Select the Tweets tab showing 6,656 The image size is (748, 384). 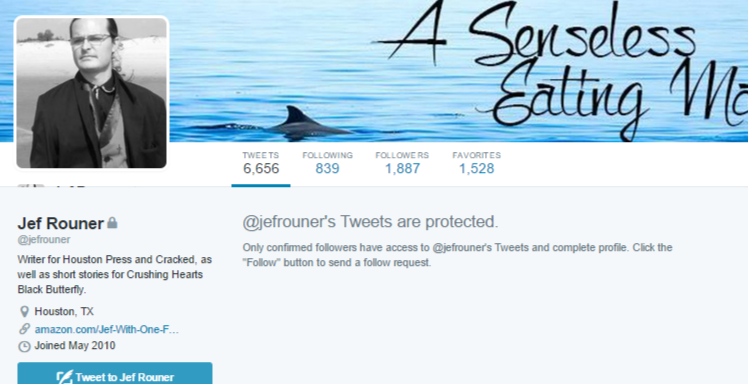[x=261, y=163]
